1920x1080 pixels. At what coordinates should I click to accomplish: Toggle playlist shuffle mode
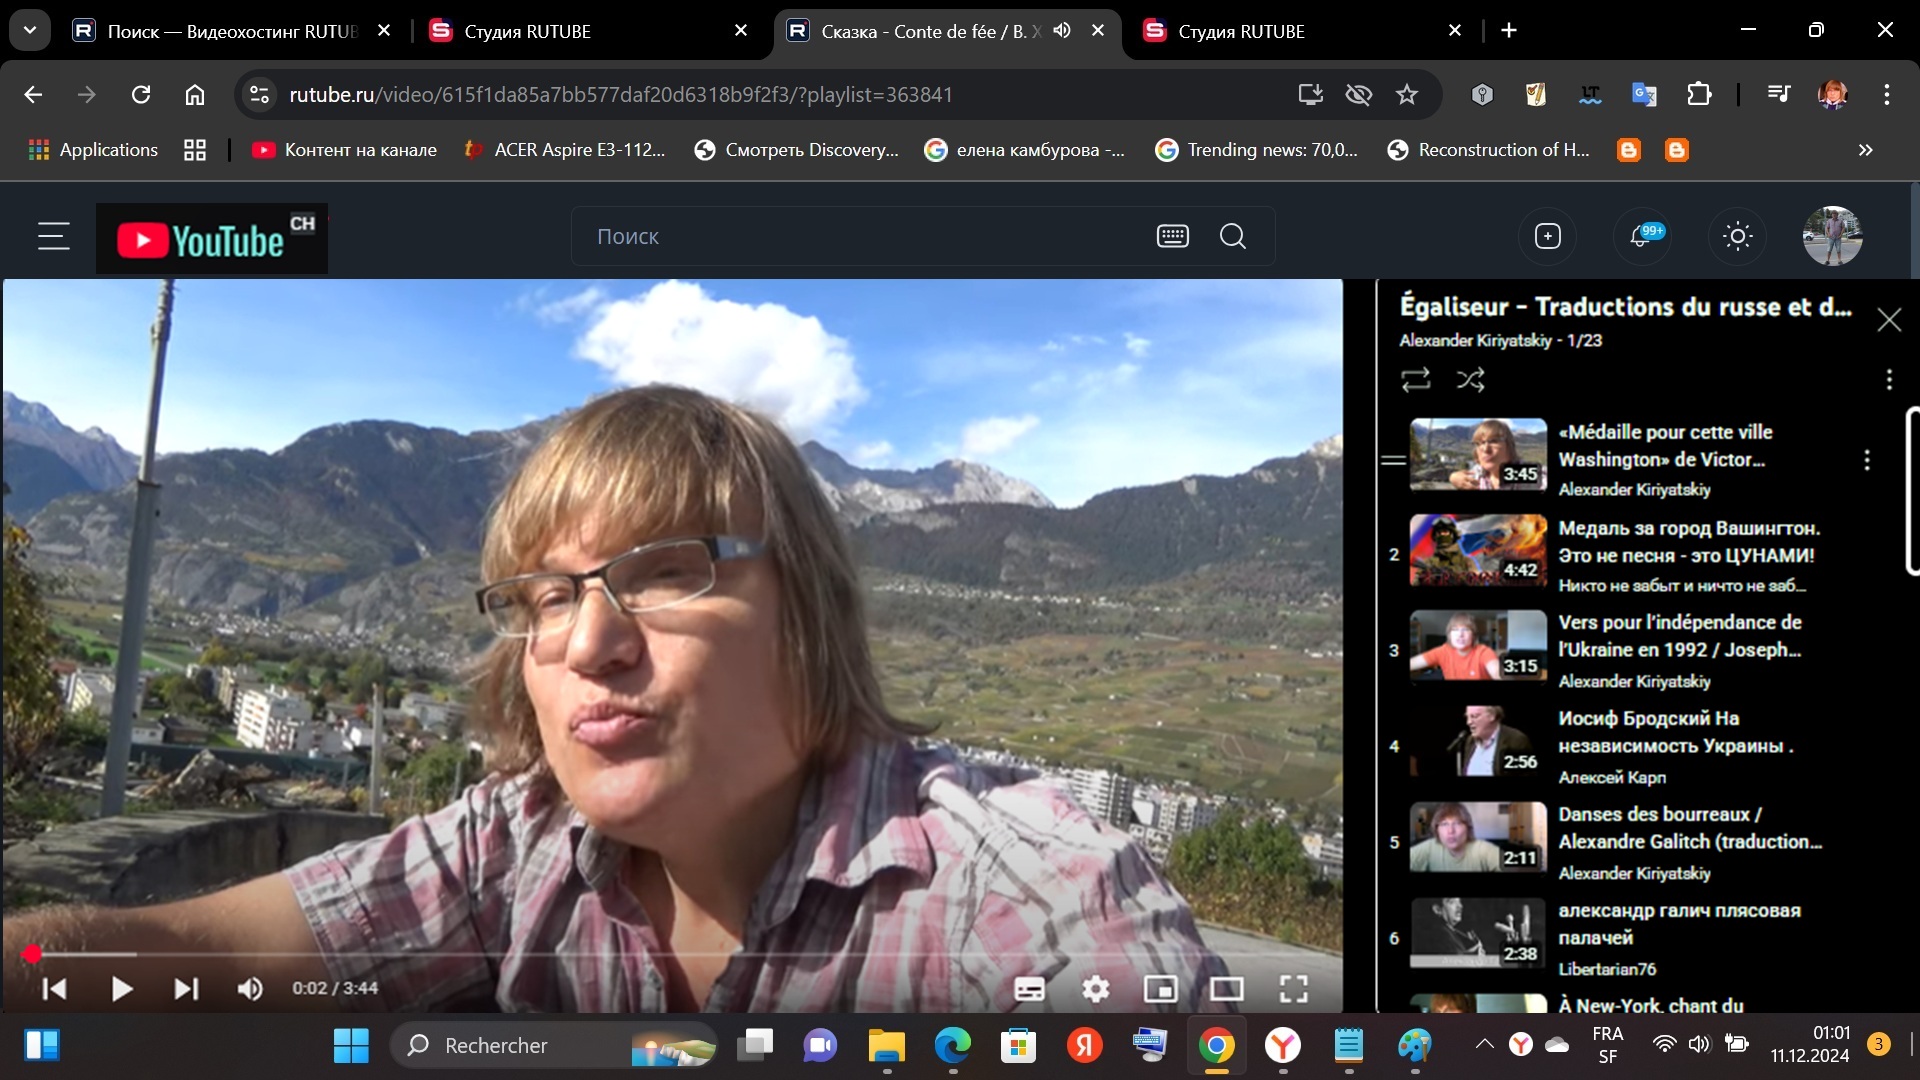click(1470, 380)
